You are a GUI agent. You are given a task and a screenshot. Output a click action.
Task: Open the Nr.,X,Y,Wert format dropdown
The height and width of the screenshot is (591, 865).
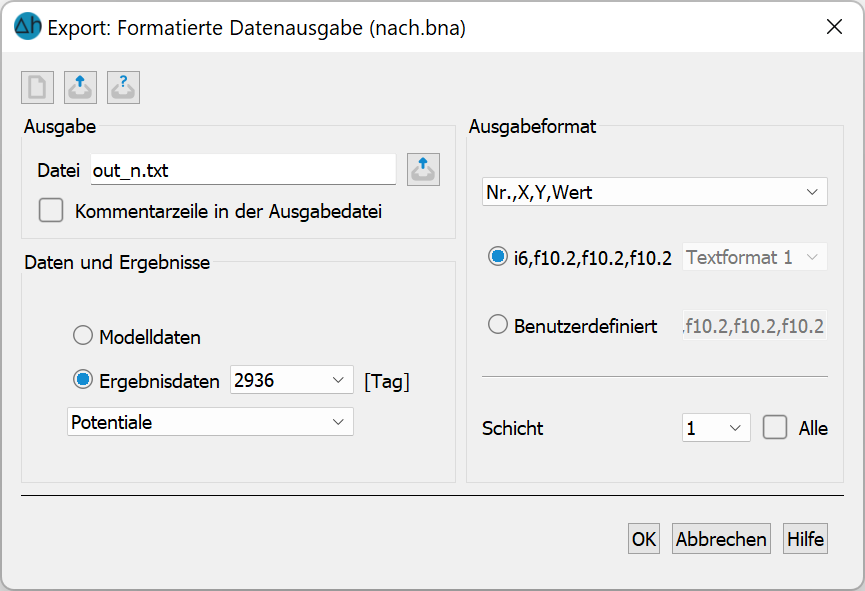(654, 192)
